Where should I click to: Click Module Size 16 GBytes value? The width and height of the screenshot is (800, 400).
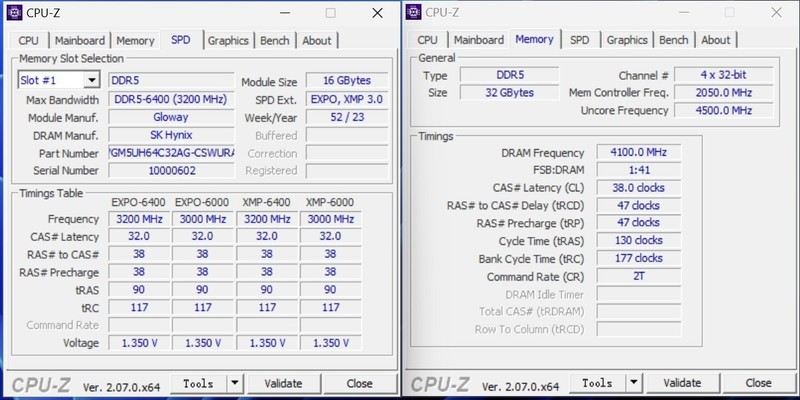pyautogui.click(x=347, y=81)
